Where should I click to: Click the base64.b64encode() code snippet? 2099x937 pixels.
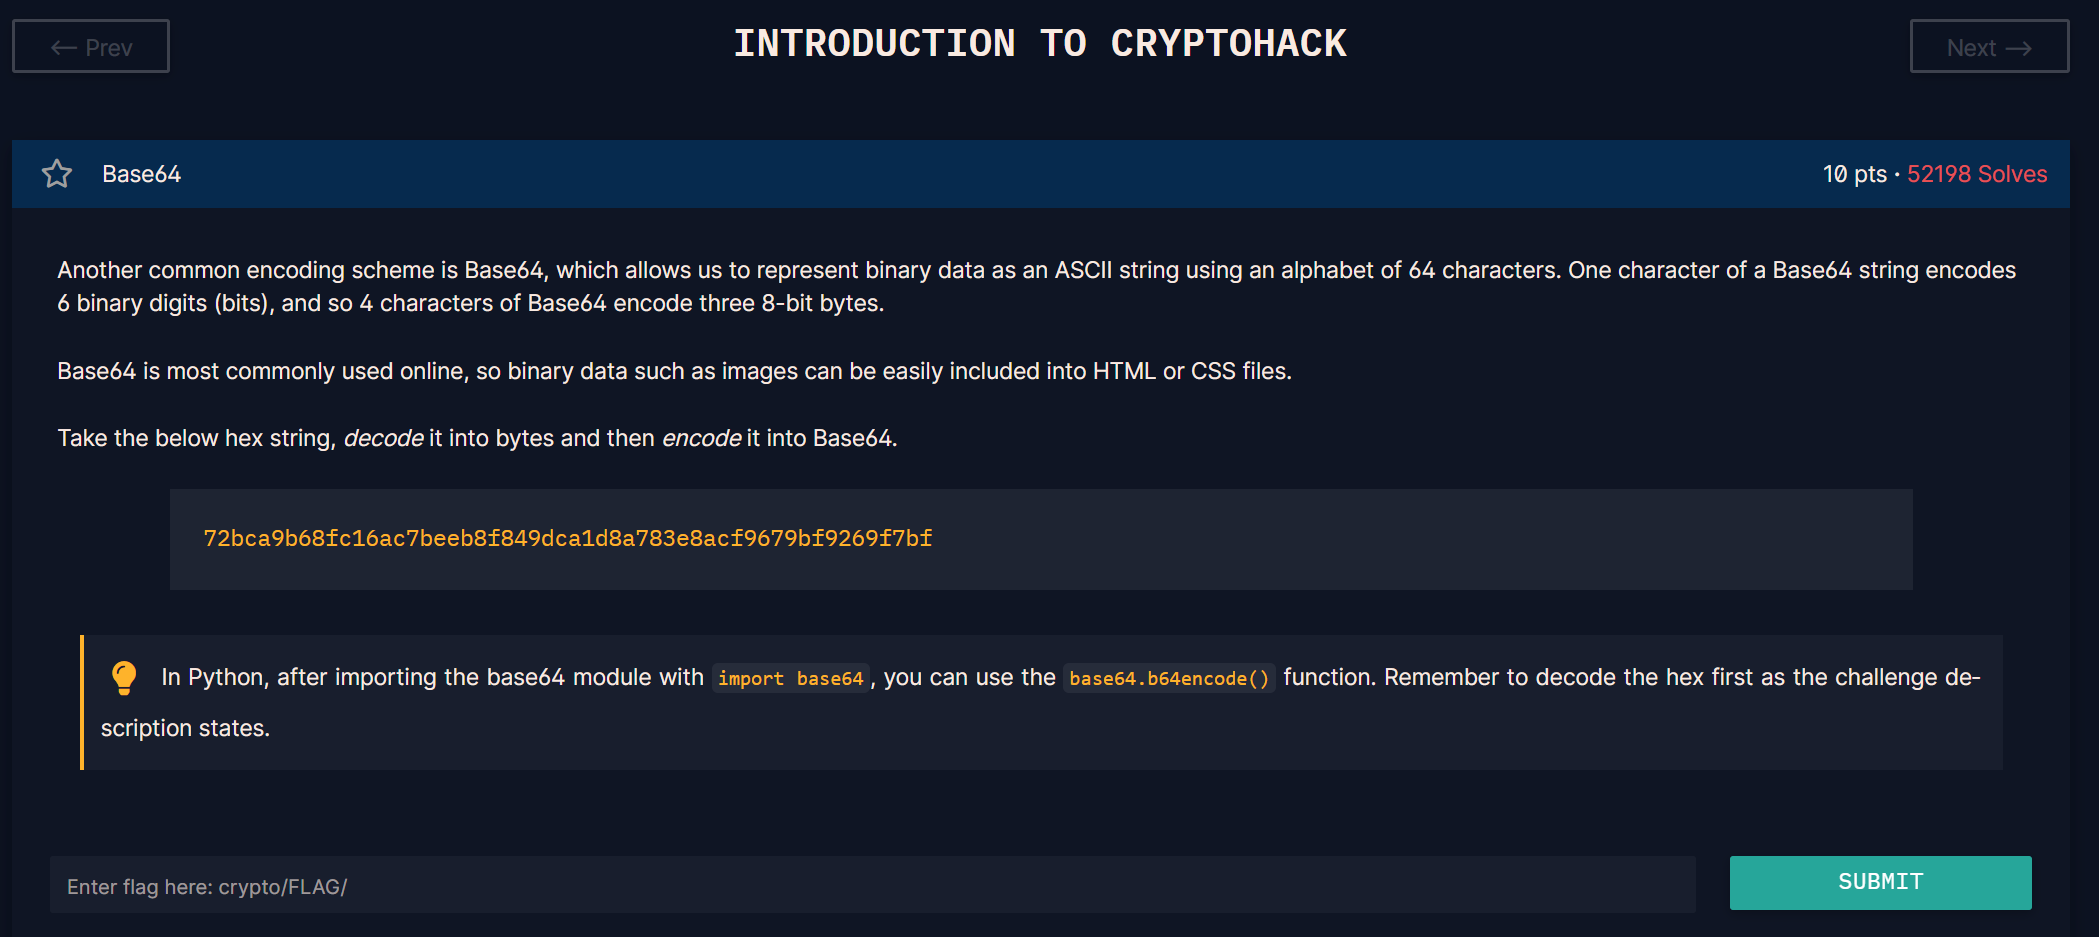pos(1169,678)
